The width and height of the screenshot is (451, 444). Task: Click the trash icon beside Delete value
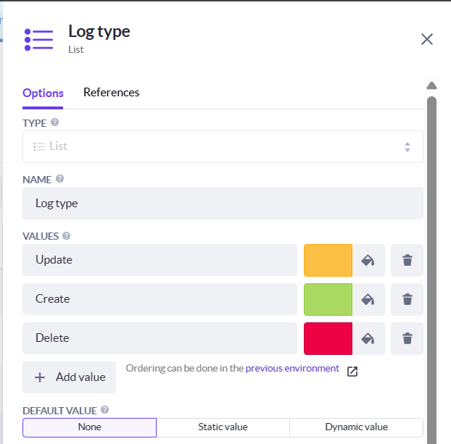coord(407,338)
